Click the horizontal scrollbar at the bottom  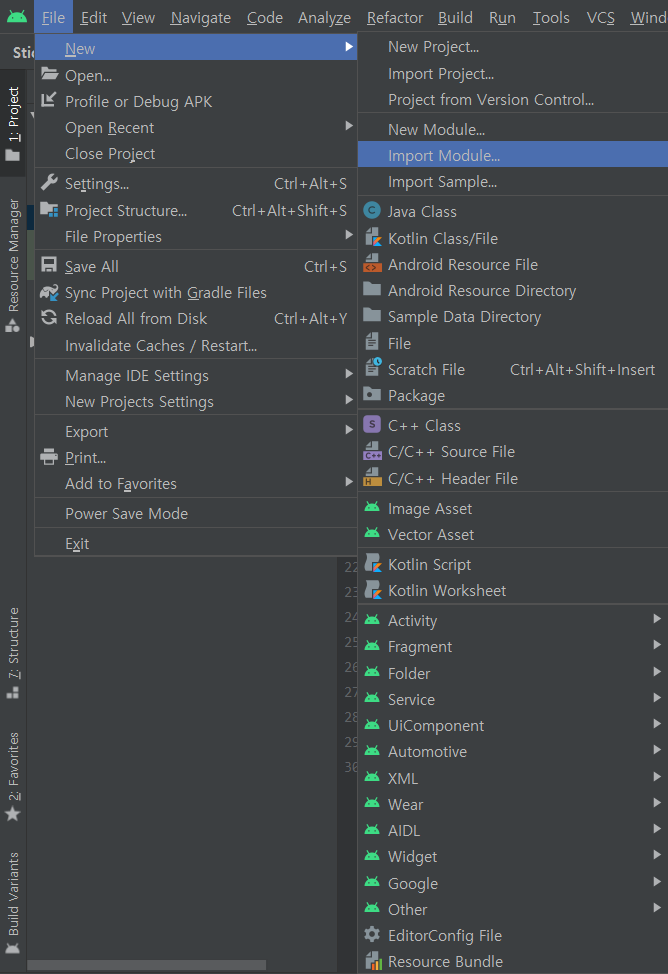coord(147,965)
